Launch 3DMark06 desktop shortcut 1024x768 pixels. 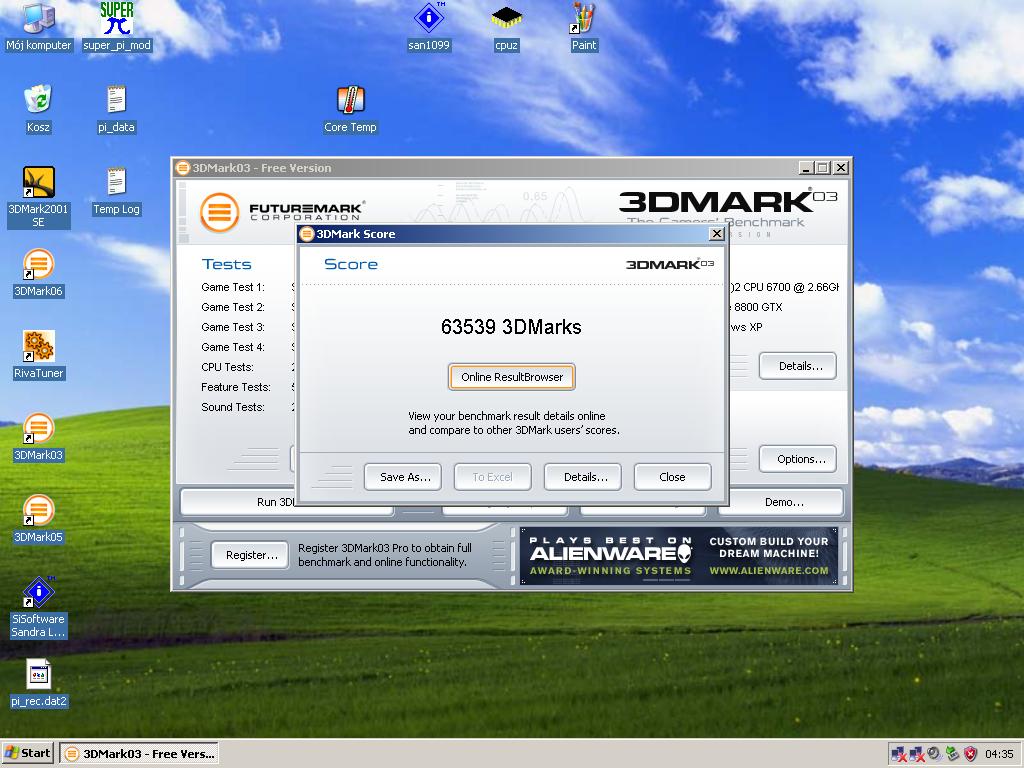coord(38,273)
